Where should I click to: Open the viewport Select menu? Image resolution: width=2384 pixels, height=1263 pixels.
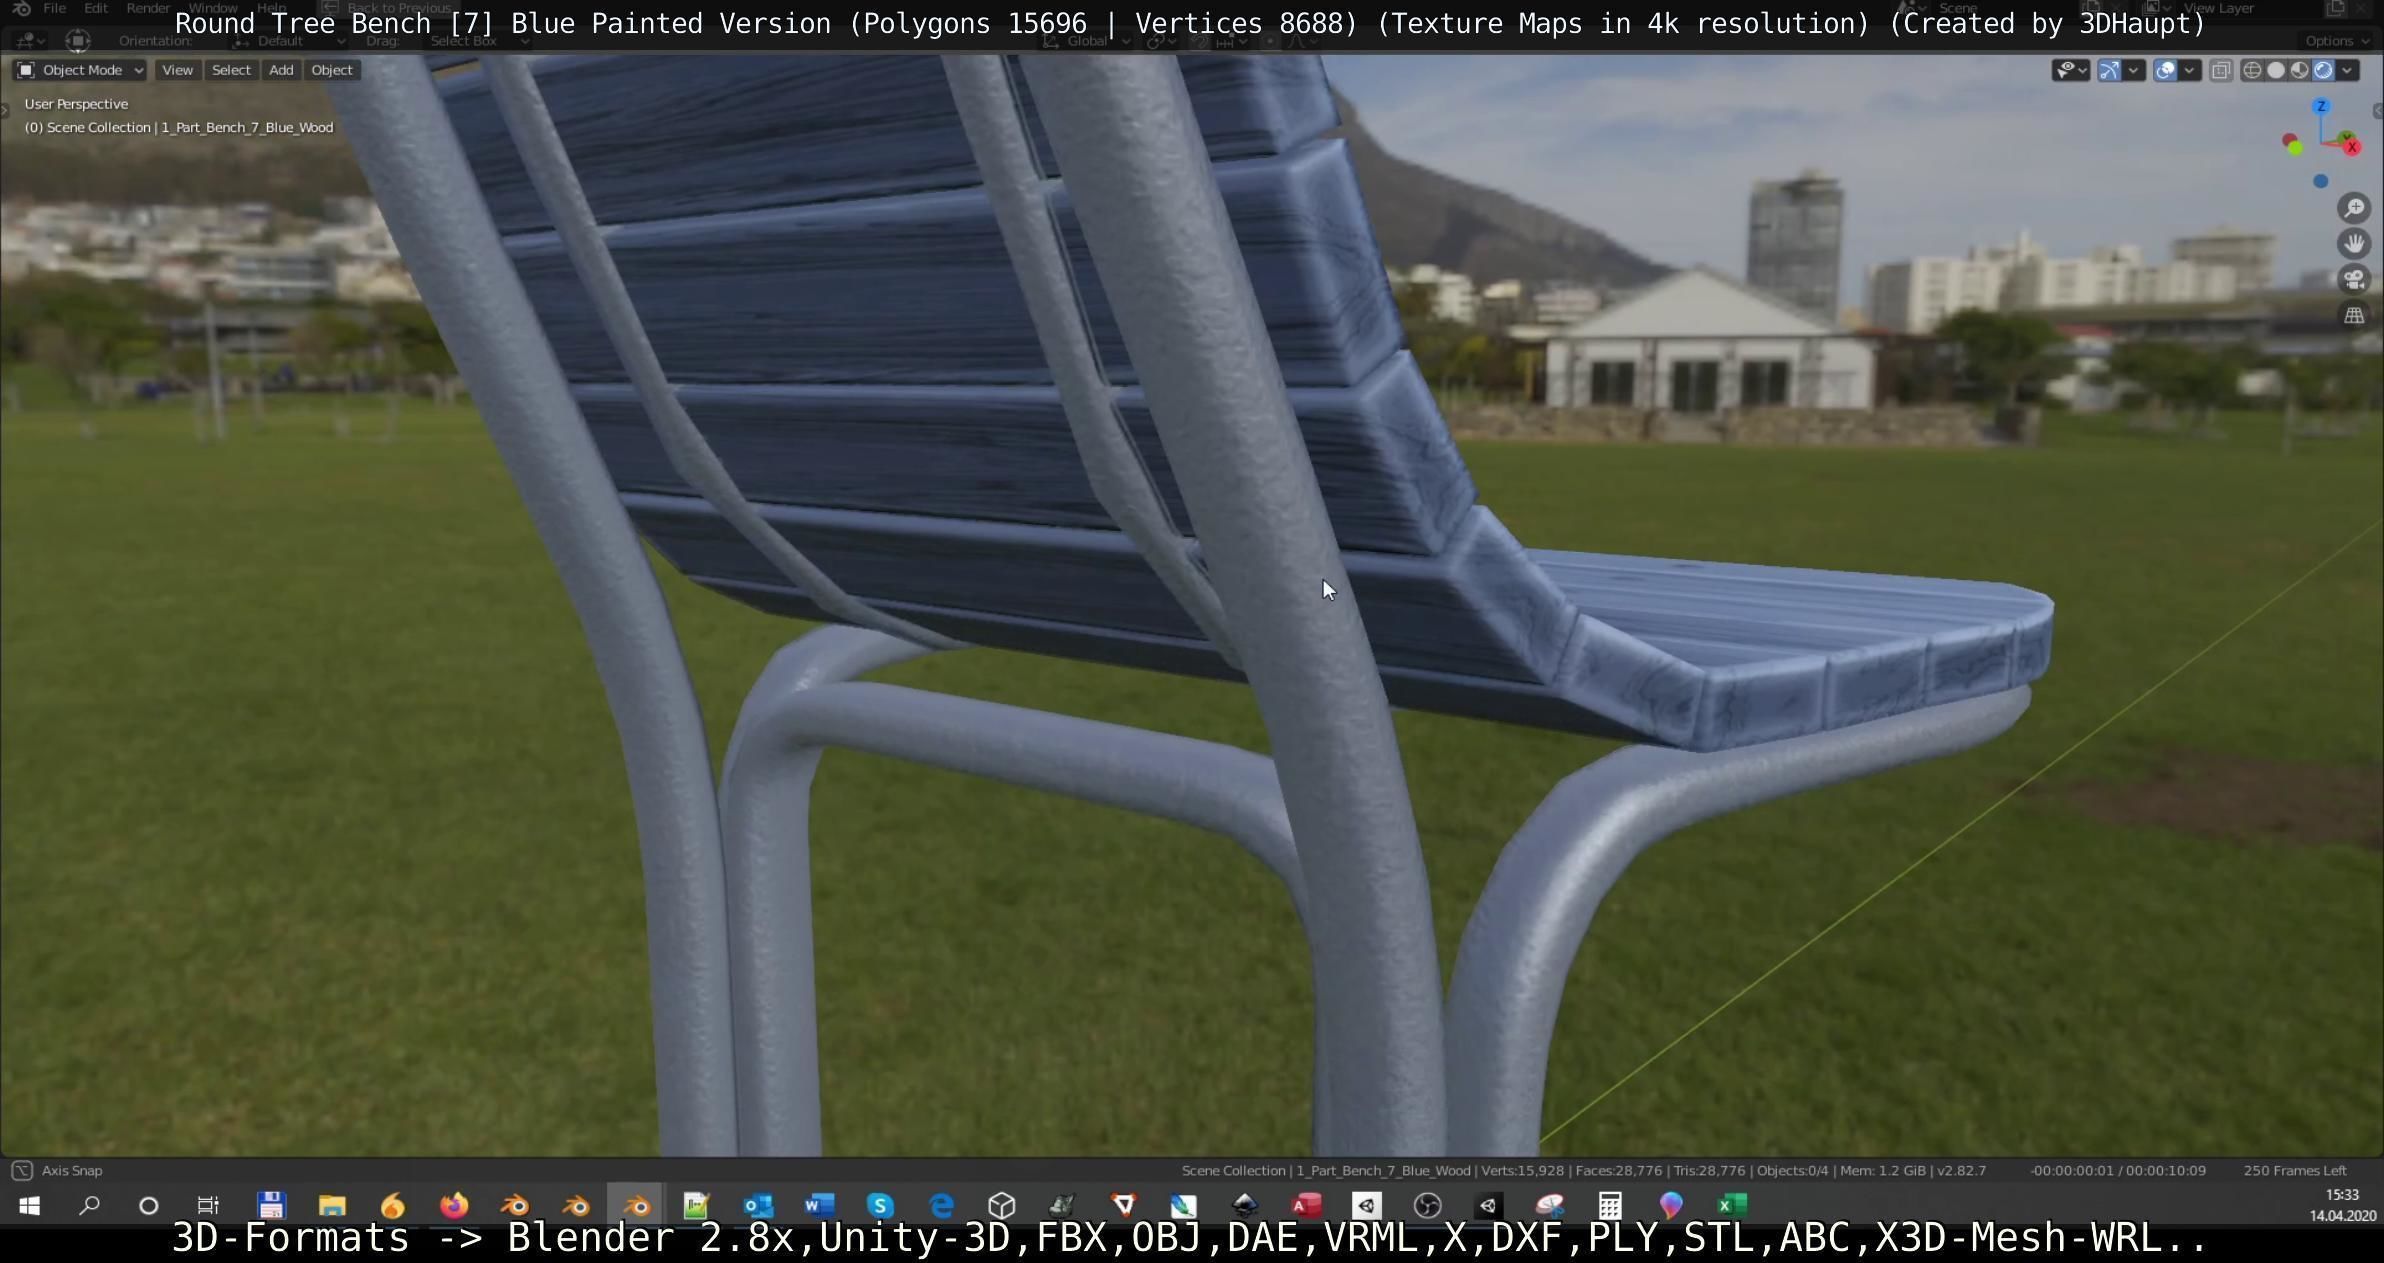pyautogui.click(x=231, y=70)
